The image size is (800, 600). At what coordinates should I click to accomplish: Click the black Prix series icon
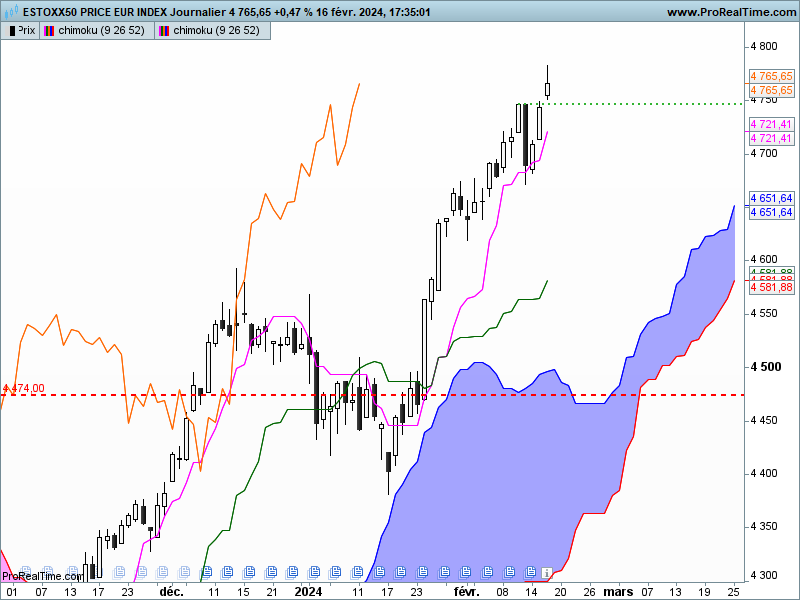click(x=12, y=31)
